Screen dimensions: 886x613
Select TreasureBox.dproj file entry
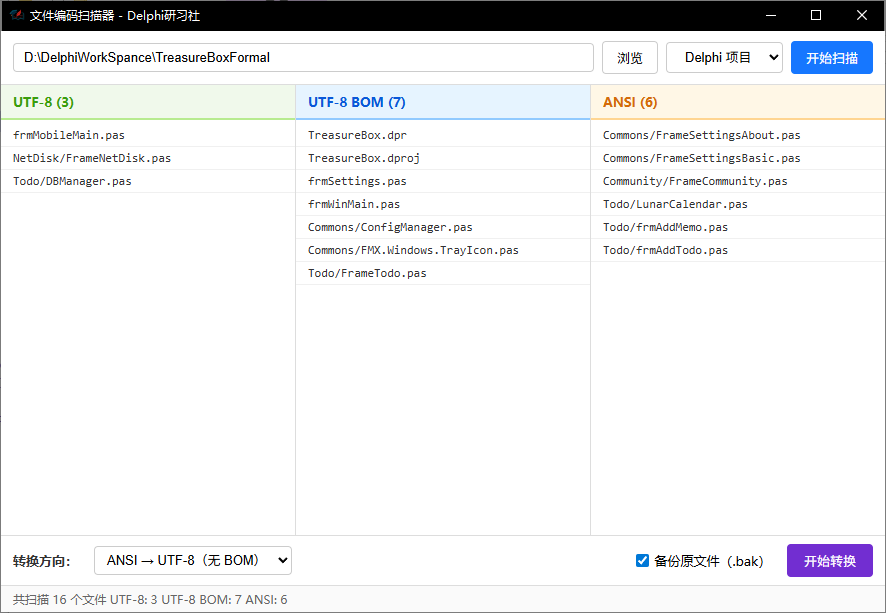point(443,158)
